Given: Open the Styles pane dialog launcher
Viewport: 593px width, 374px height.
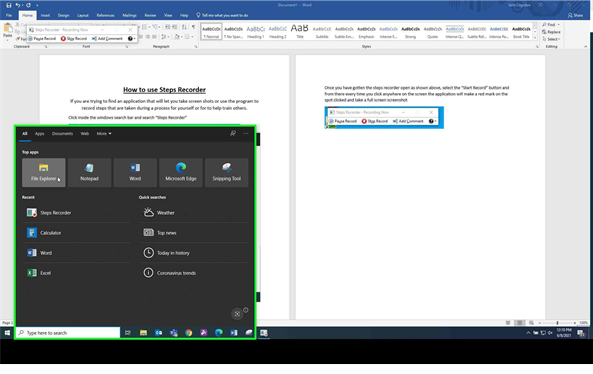Looking at the screenshot, I should pos(537,47).
